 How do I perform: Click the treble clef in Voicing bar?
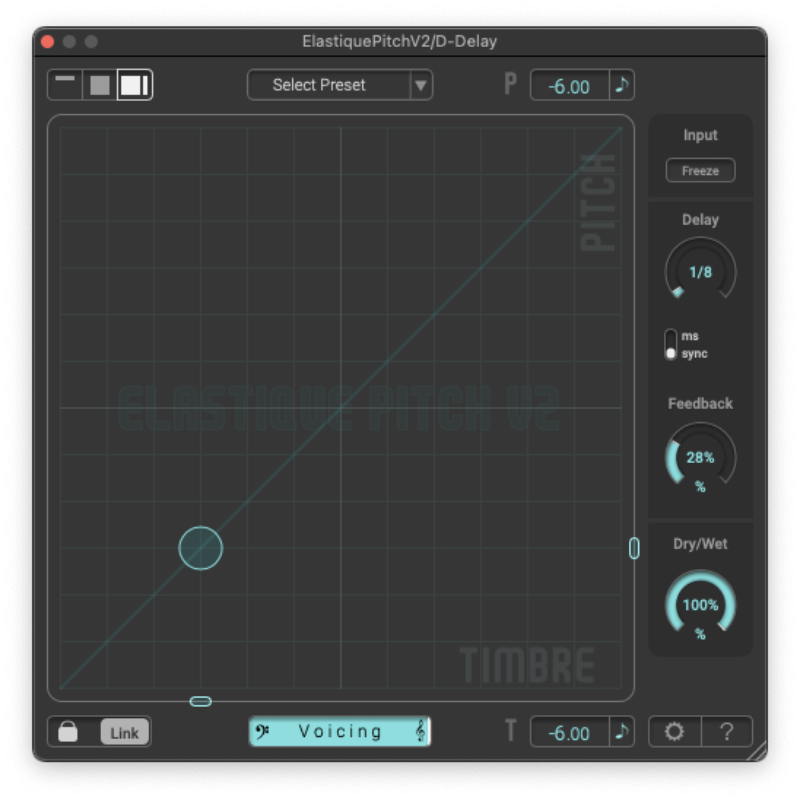[420, 732]
